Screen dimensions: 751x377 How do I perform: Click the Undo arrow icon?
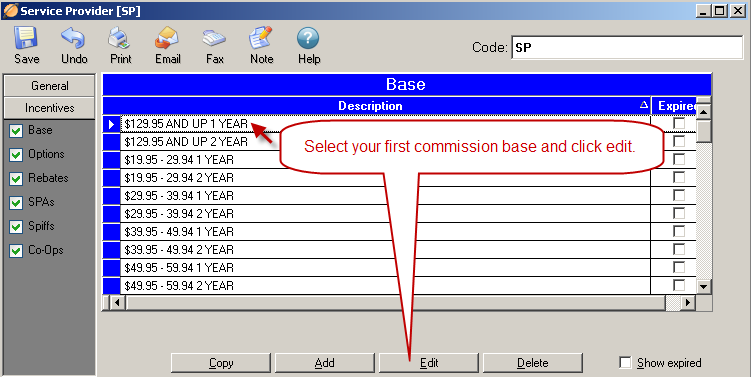coord(73,38)
